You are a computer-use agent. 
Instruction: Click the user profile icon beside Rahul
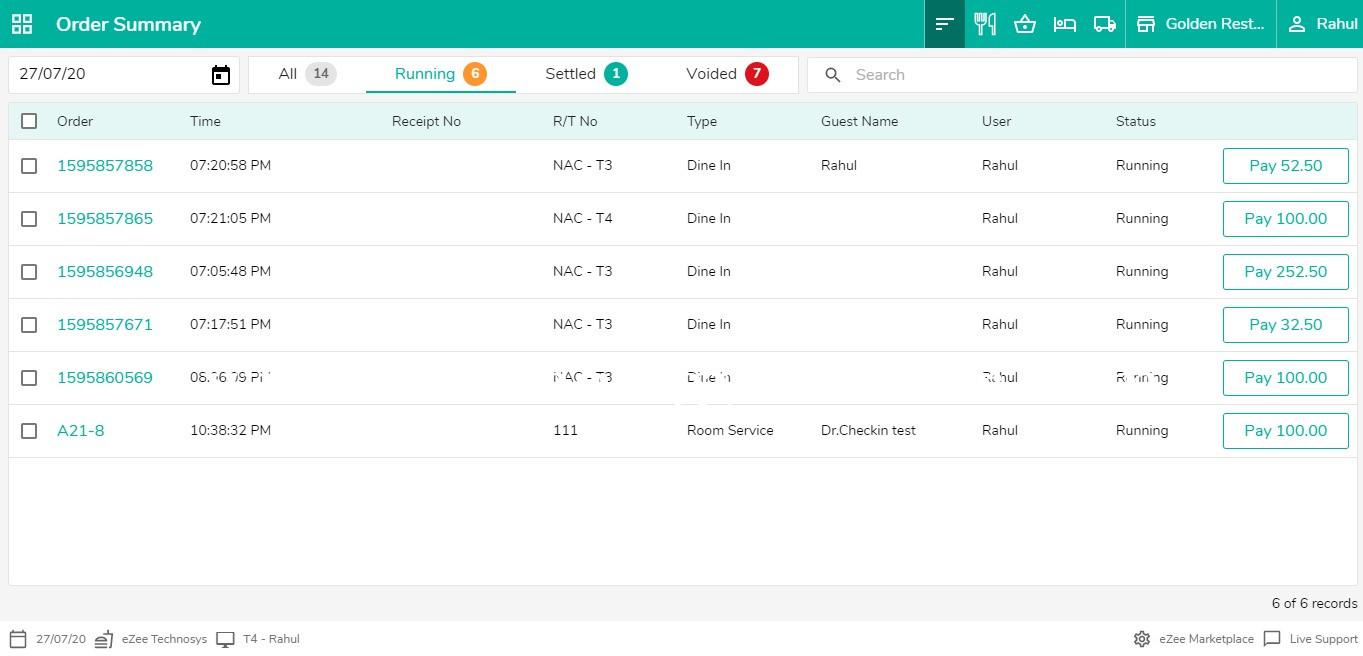click(x=1297, y=24)
